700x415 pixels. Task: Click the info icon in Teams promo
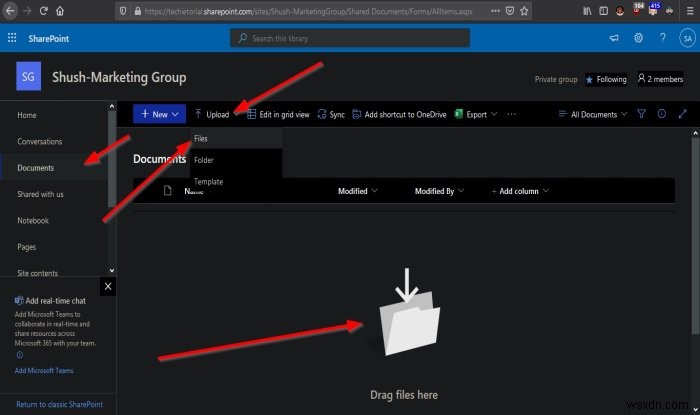point(20,355)
